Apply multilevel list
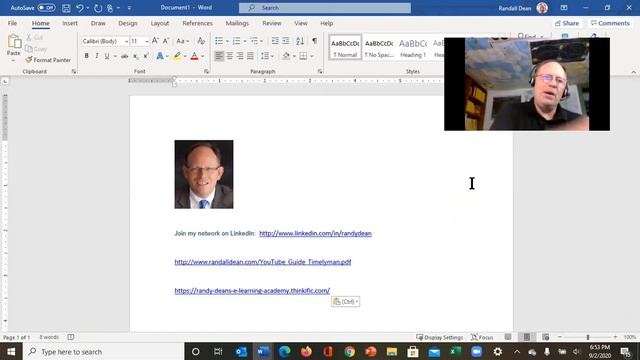This screenshot has height=360, width=640. tap(254, 41)
